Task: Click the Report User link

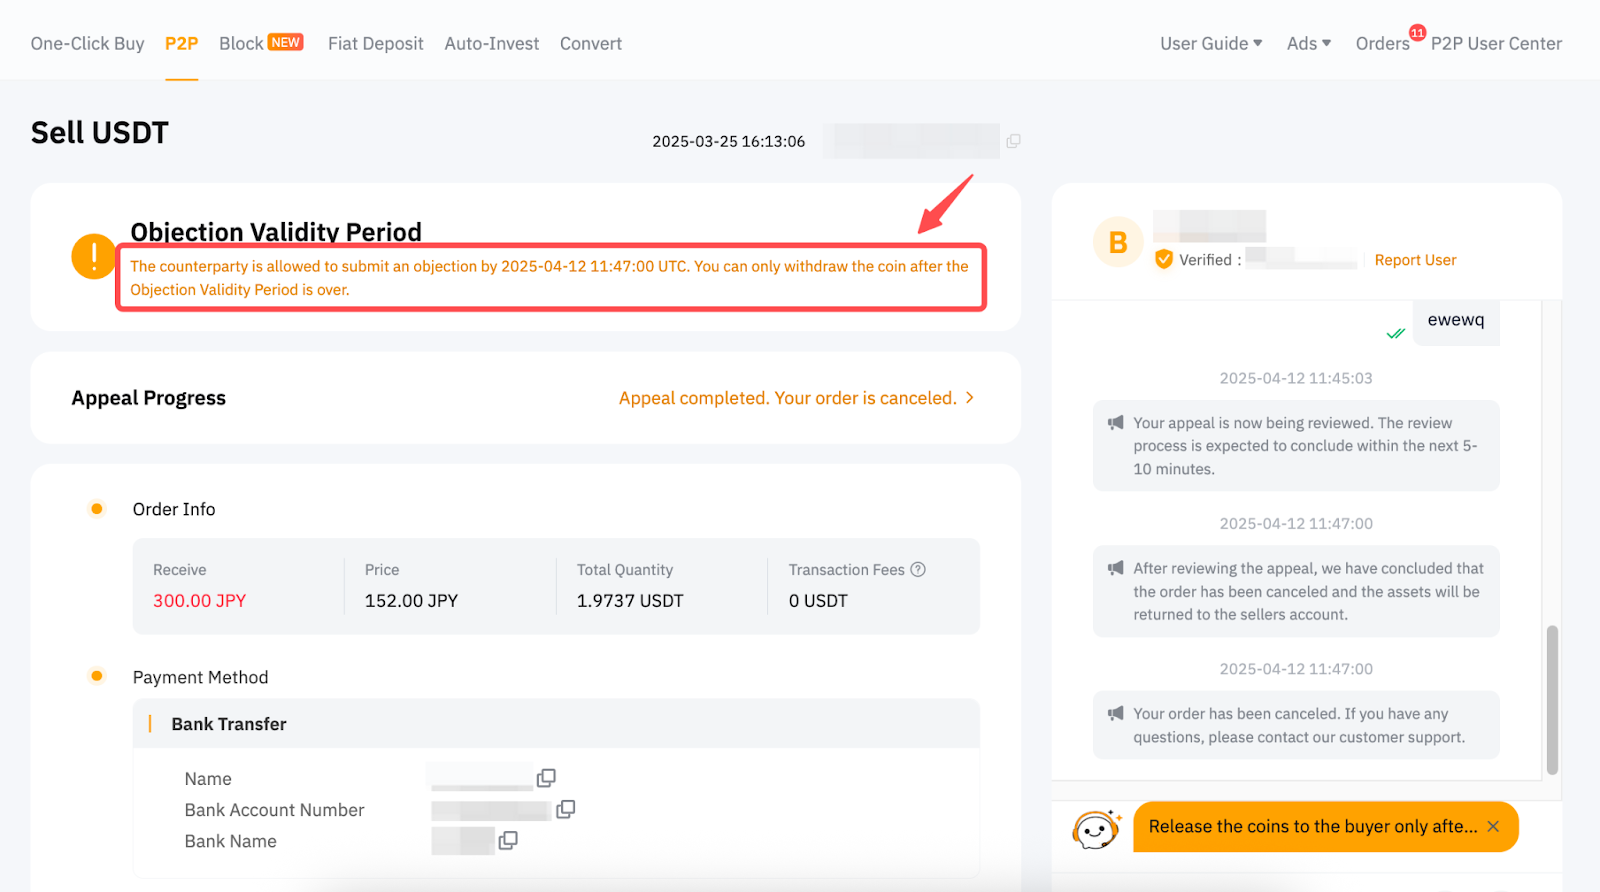Action: 1415,260
